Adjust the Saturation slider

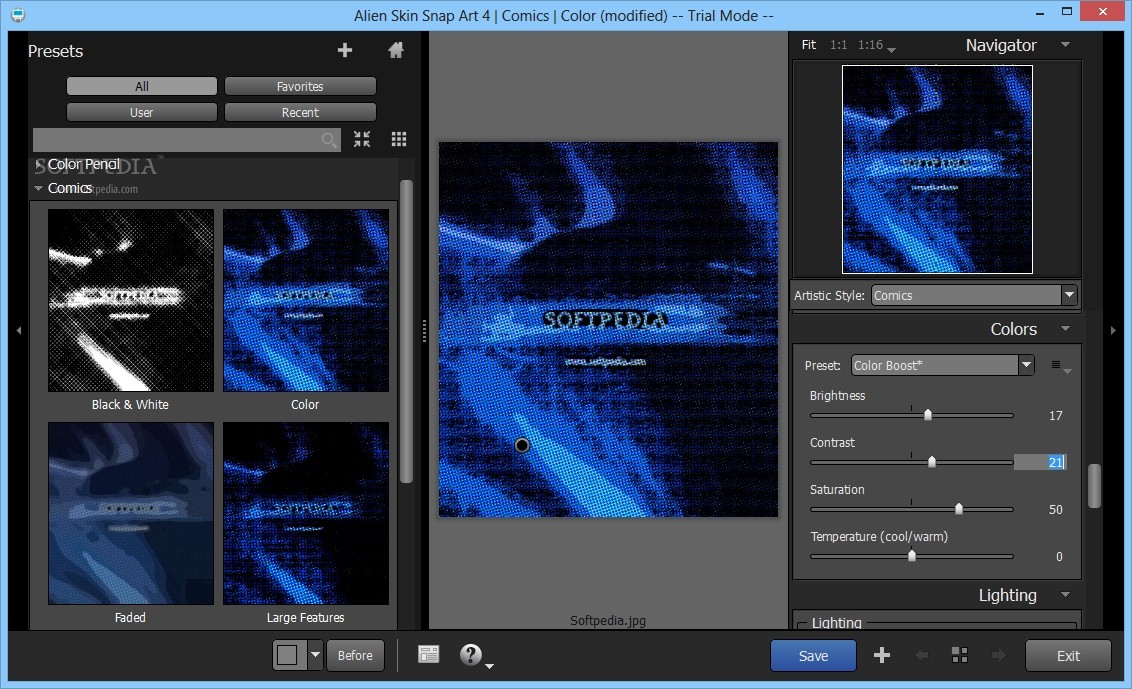959,508
